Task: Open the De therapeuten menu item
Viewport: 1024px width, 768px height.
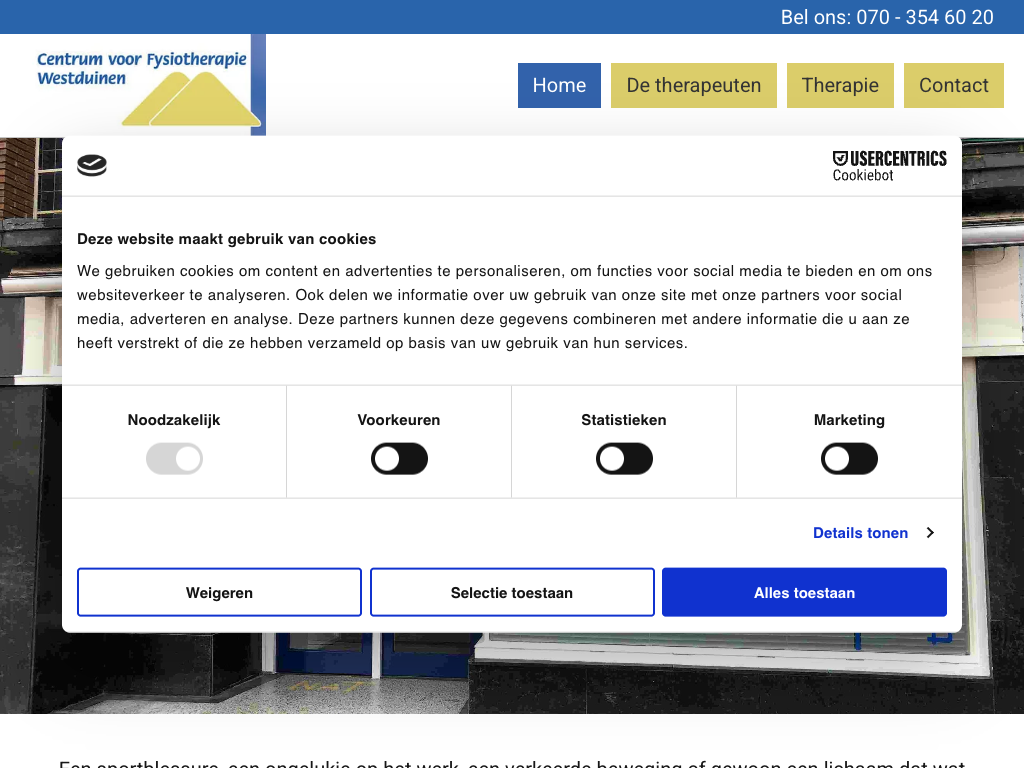Action: click(x=694, y=86)
